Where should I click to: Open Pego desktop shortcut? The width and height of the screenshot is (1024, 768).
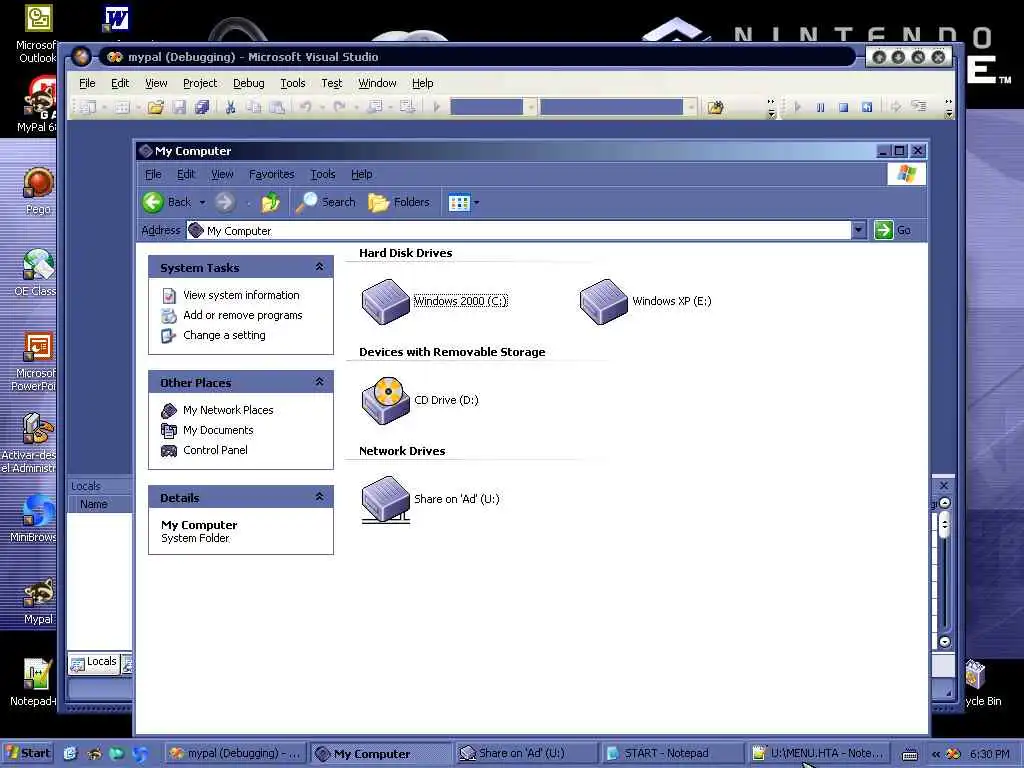coord(38,191)
